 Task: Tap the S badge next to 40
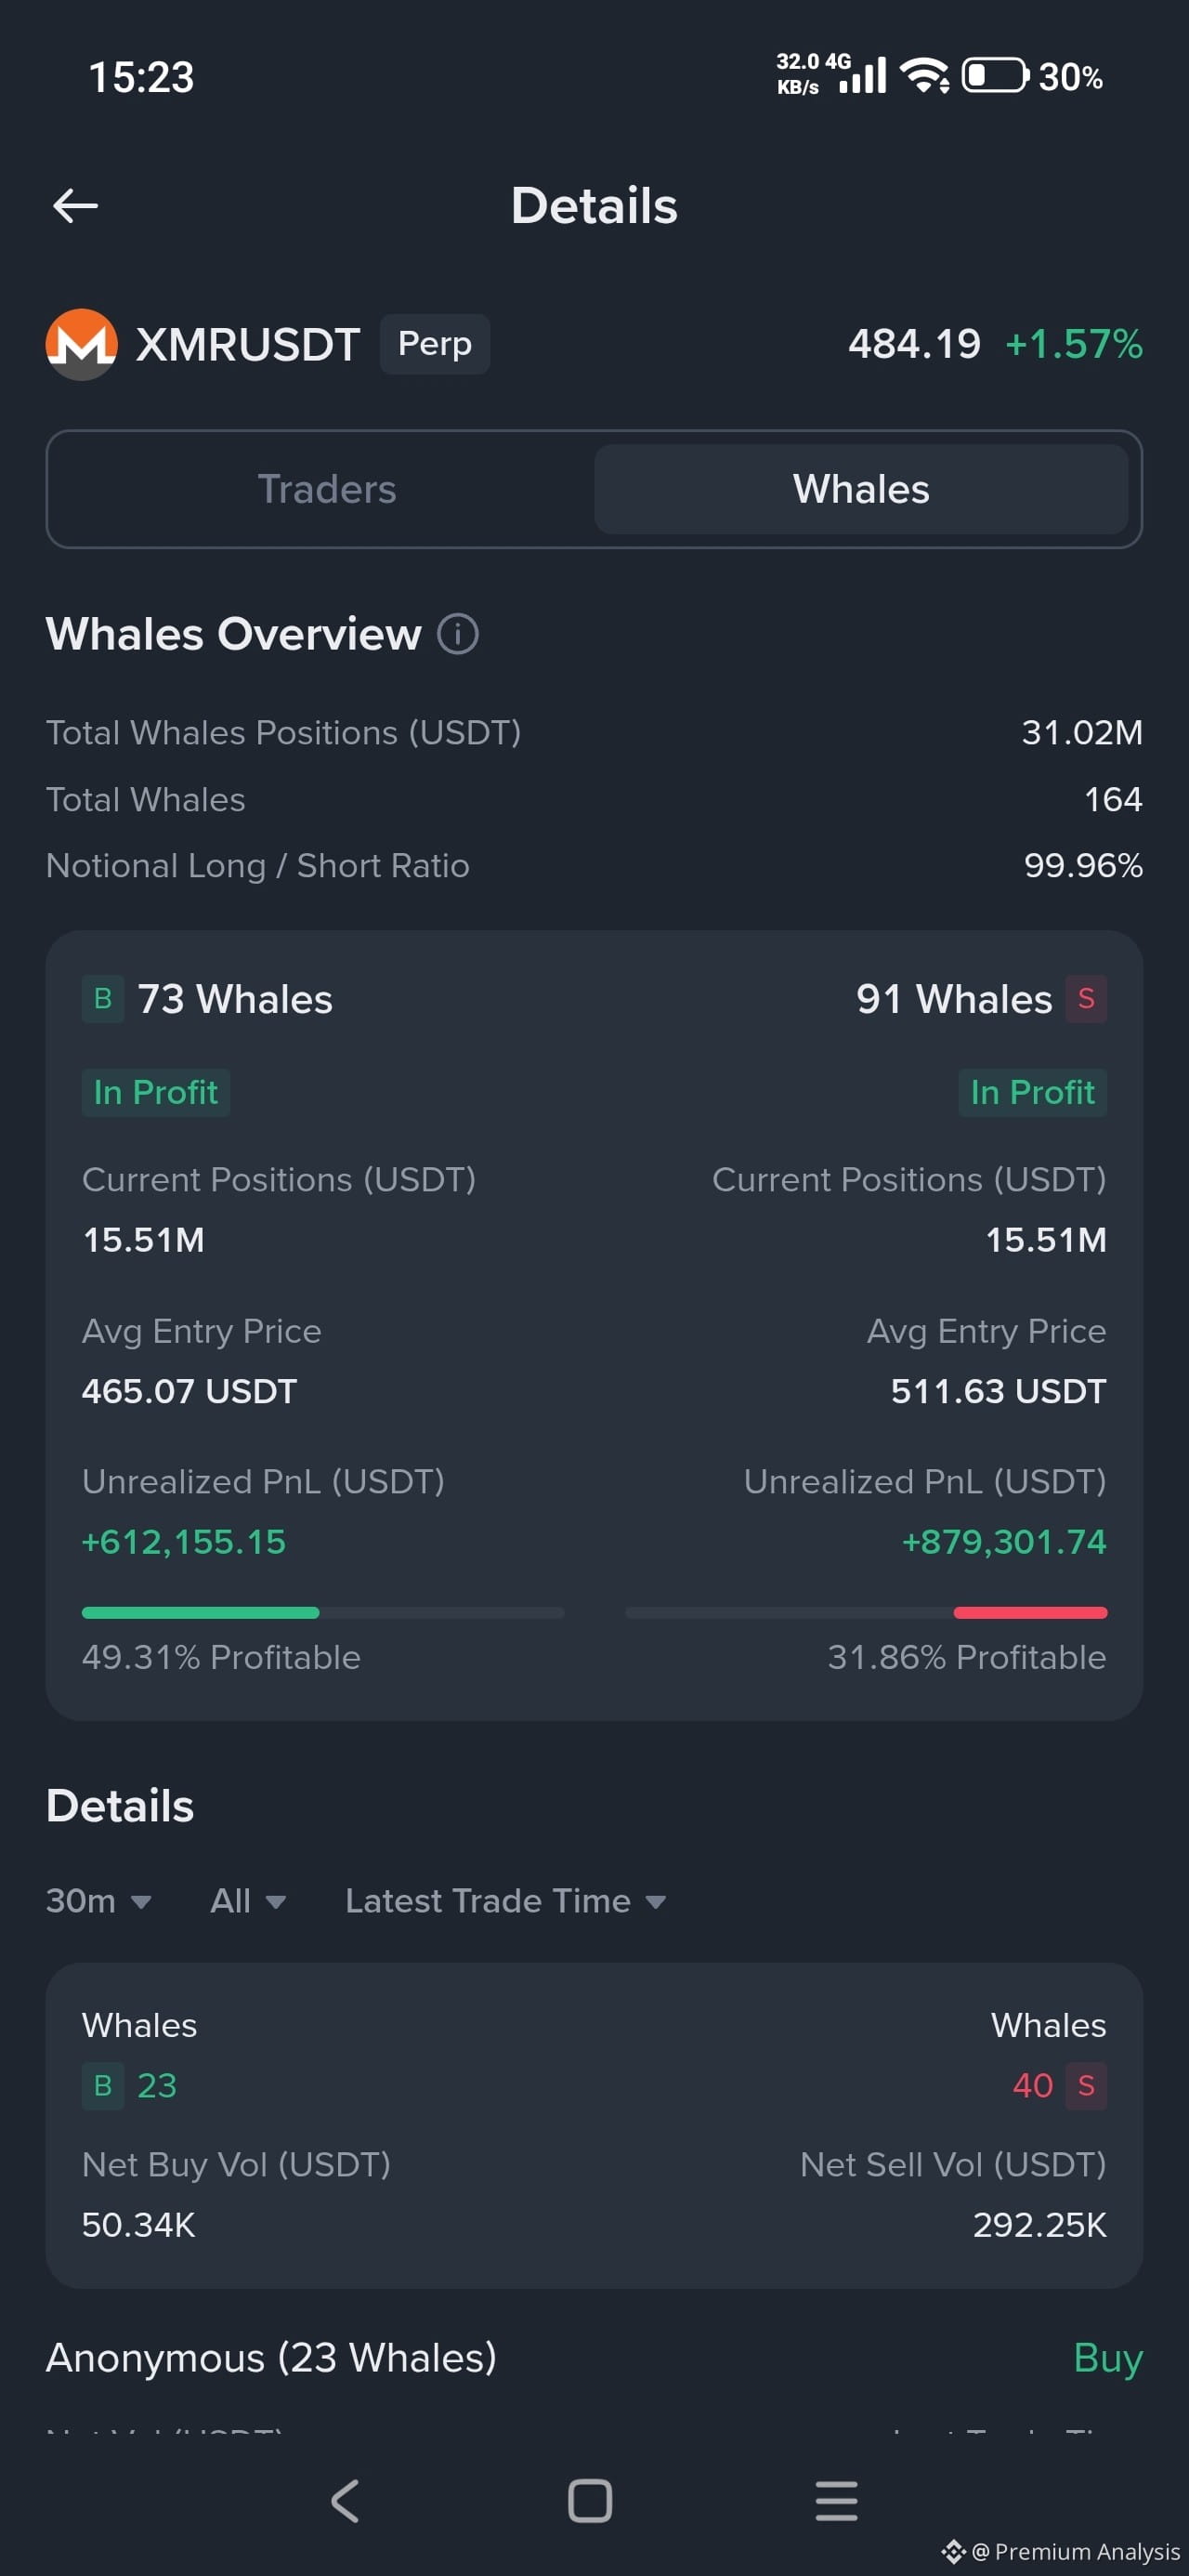[1086, 2085]
